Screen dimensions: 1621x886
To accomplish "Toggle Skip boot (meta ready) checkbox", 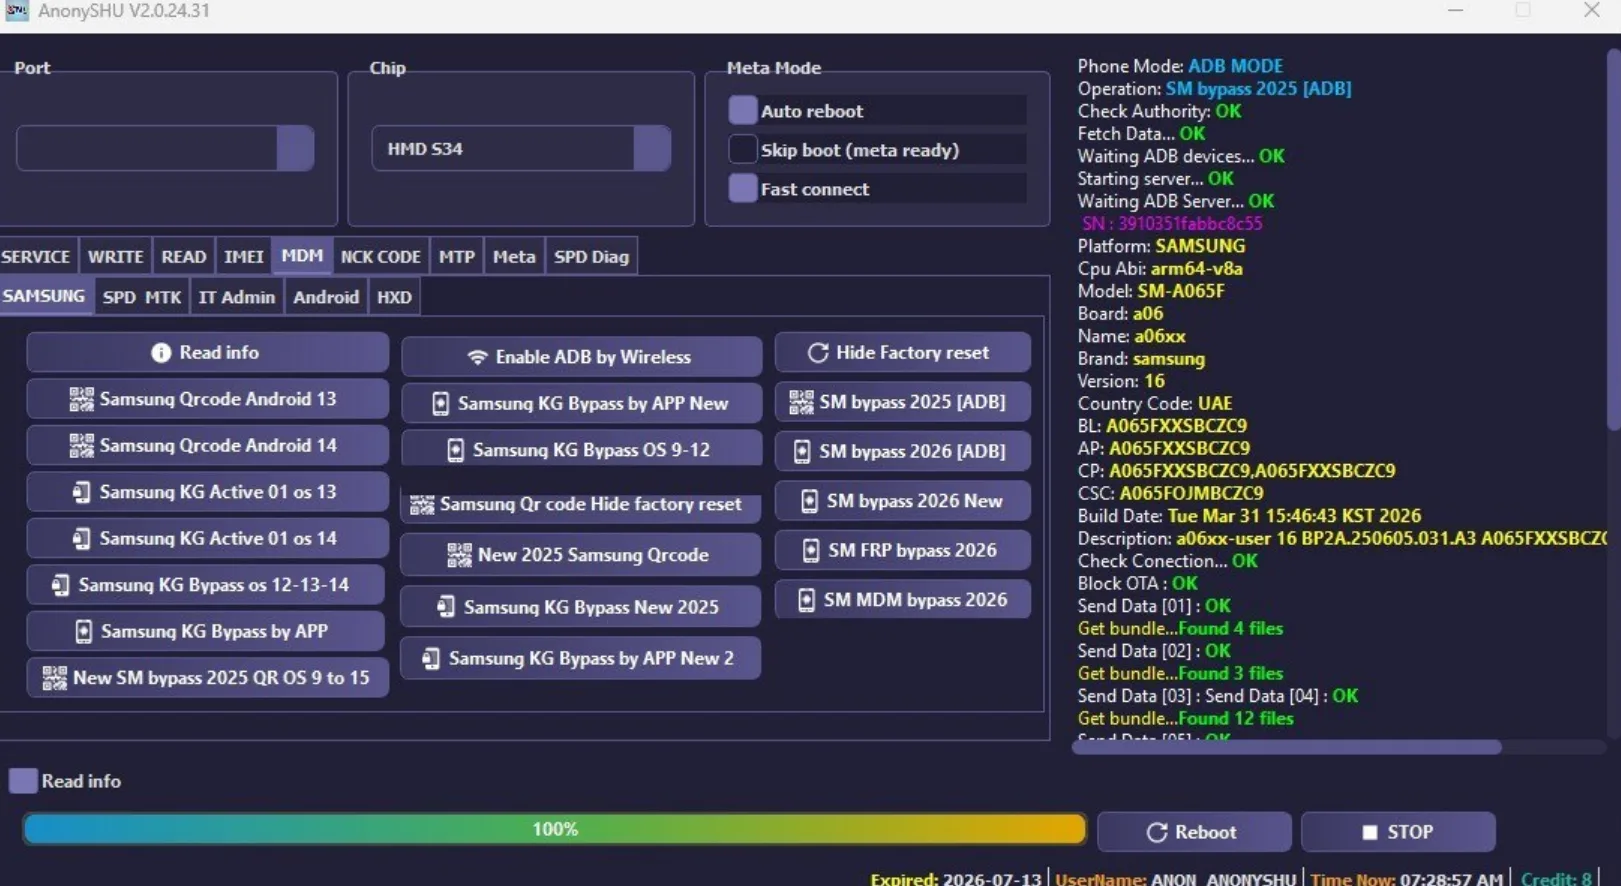I will pyautogui.click(x=742, y=149).
